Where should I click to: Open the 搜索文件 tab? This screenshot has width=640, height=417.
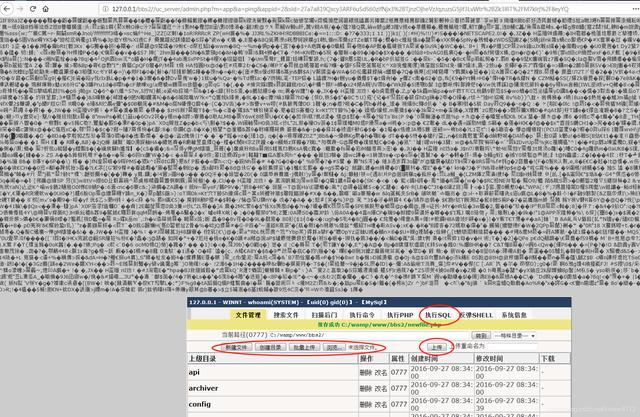(286, 315)
